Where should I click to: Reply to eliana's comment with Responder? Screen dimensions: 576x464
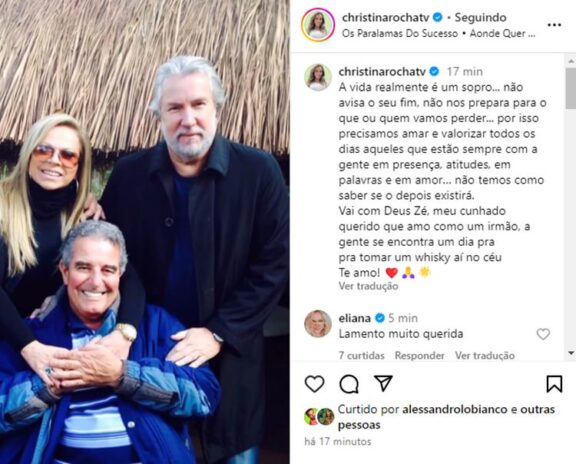pos(420,356)
